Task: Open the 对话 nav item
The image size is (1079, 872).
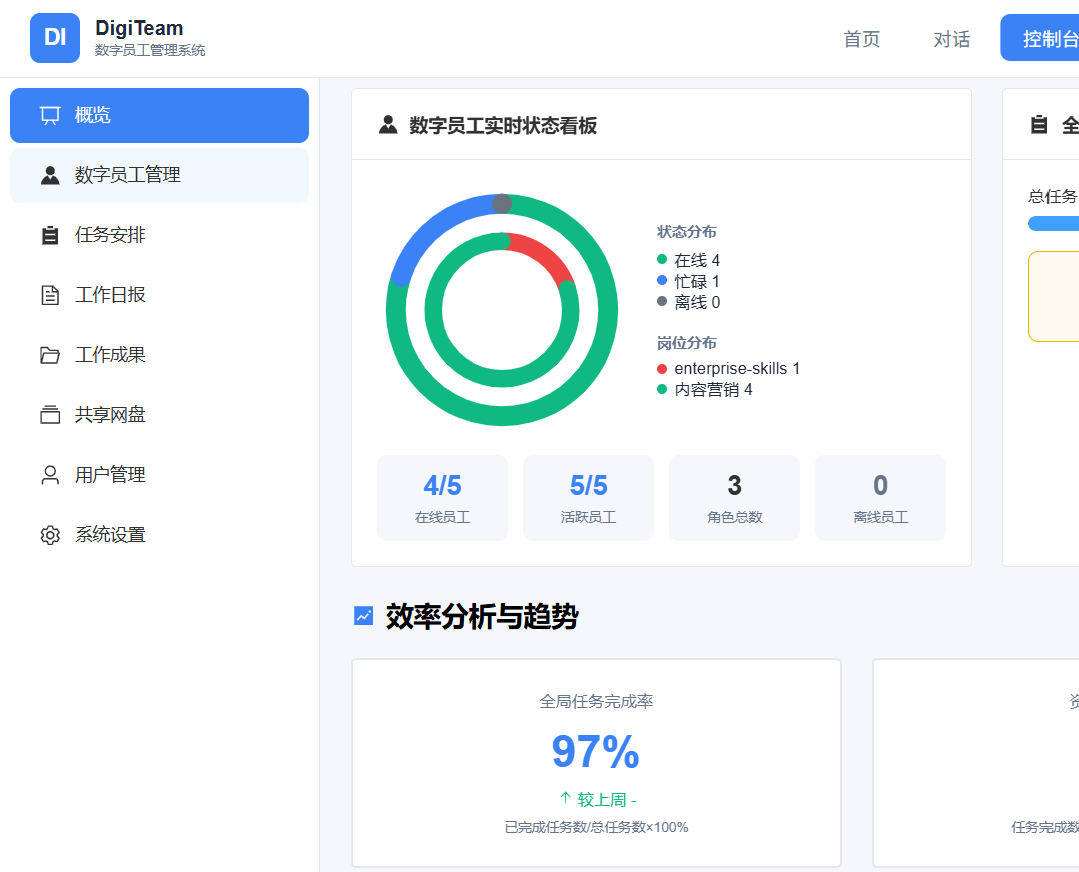Action: coord(951,38)
